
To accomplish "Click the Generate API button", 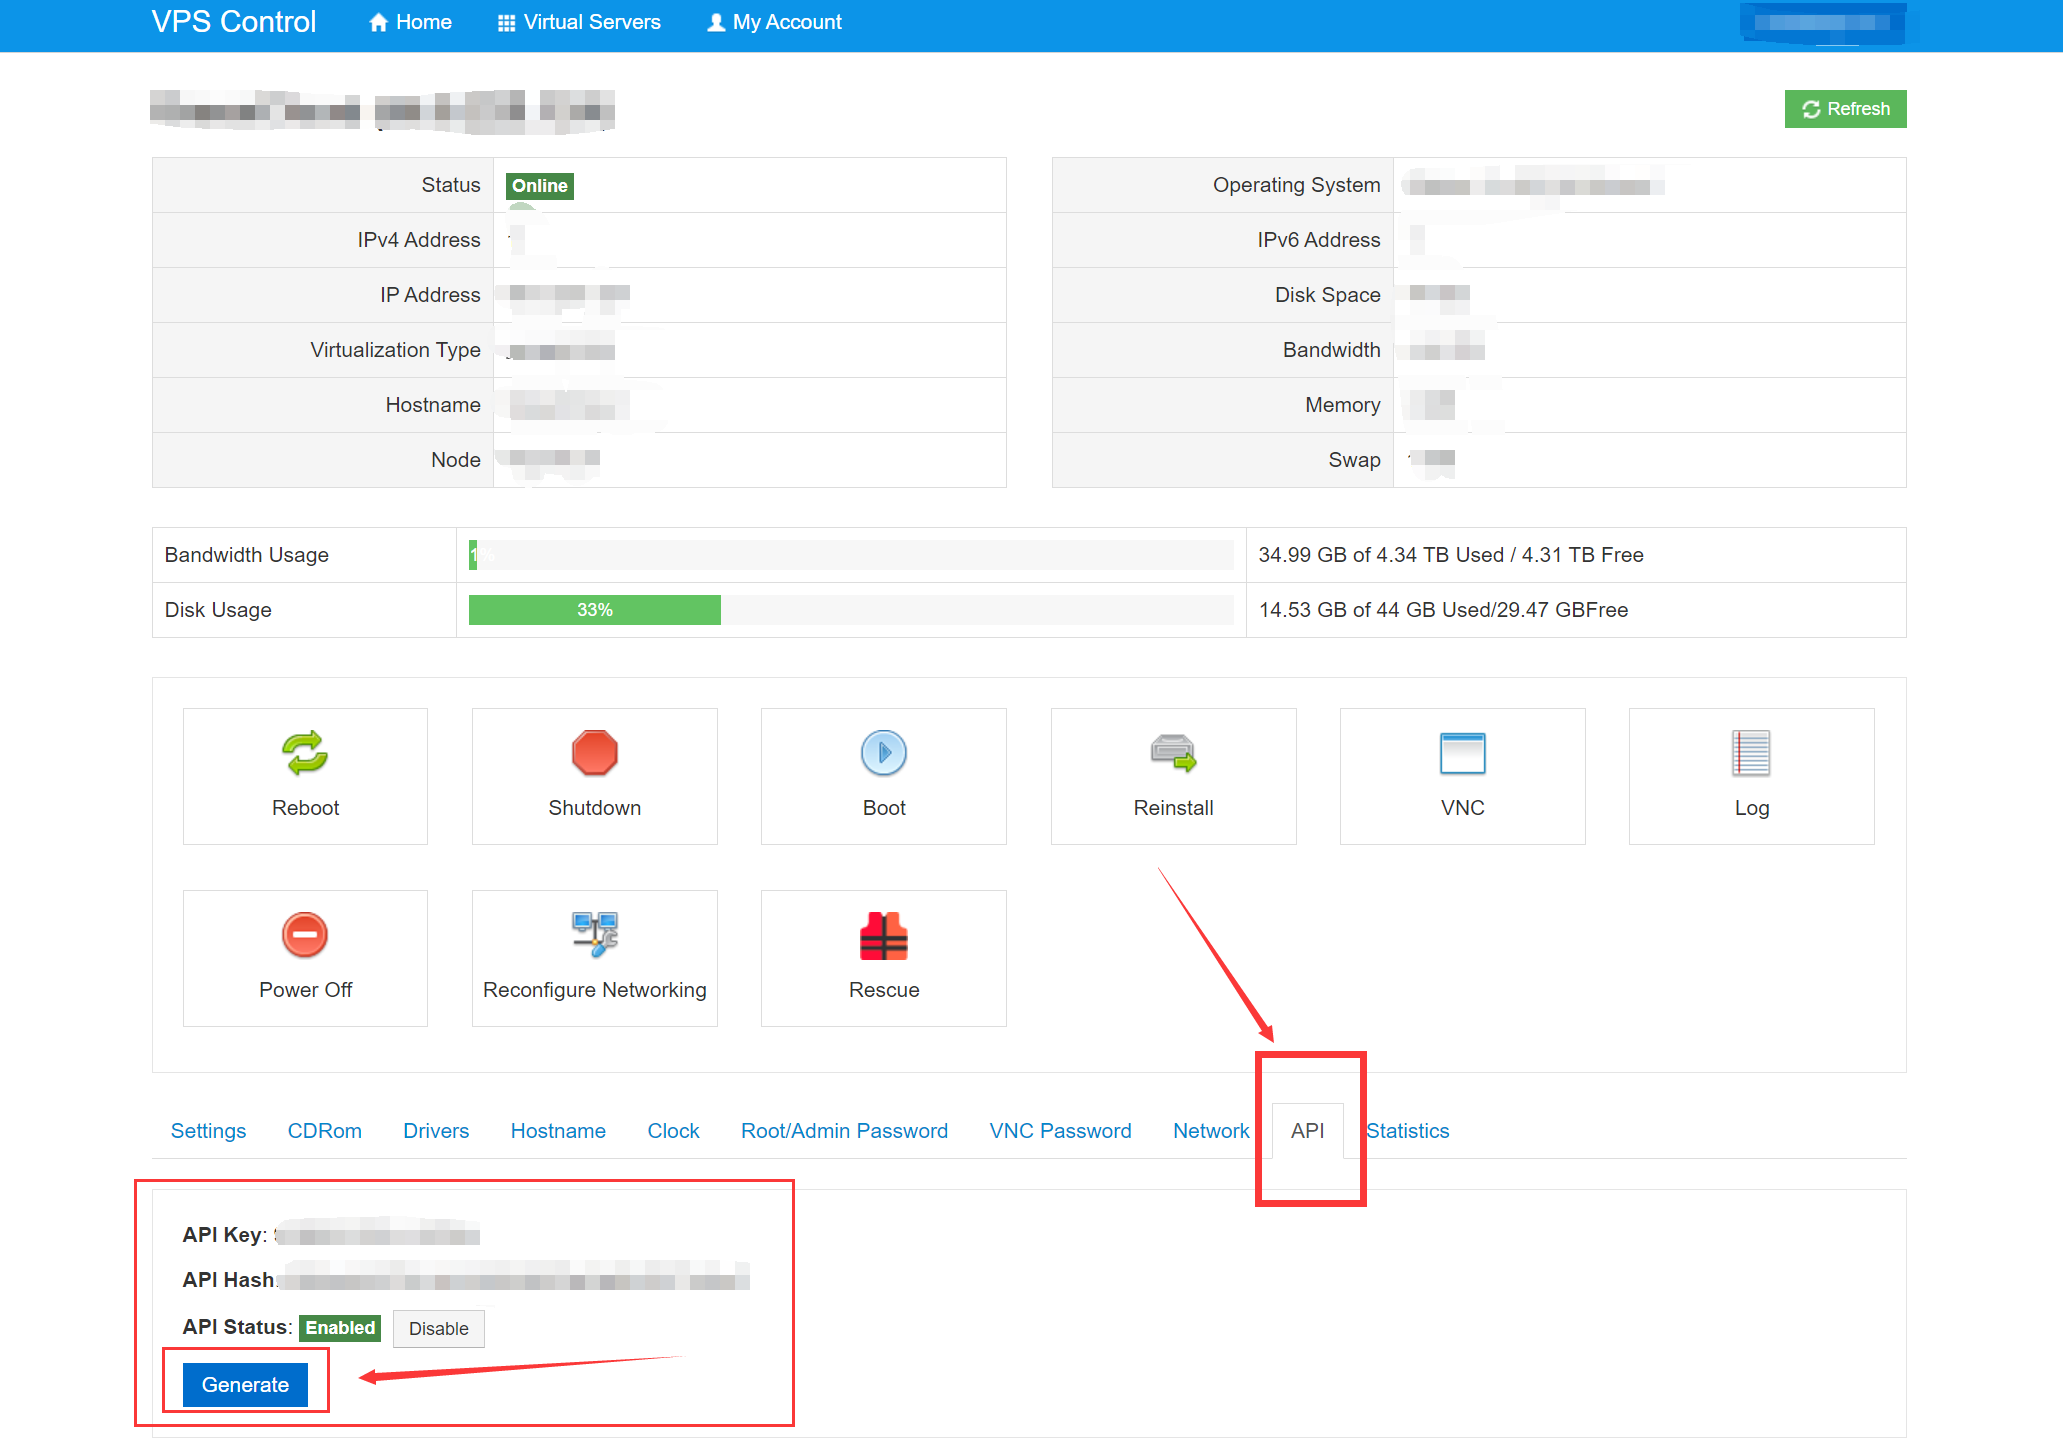I will (245, 1384).
